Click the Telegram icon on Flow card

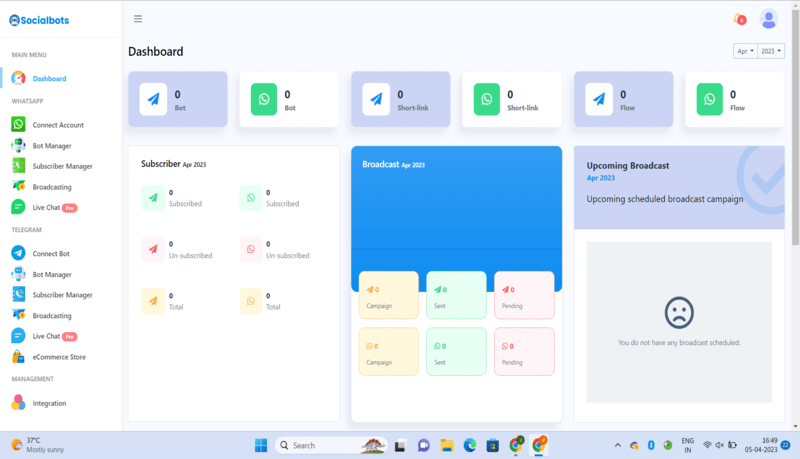[x=599, y=99]
